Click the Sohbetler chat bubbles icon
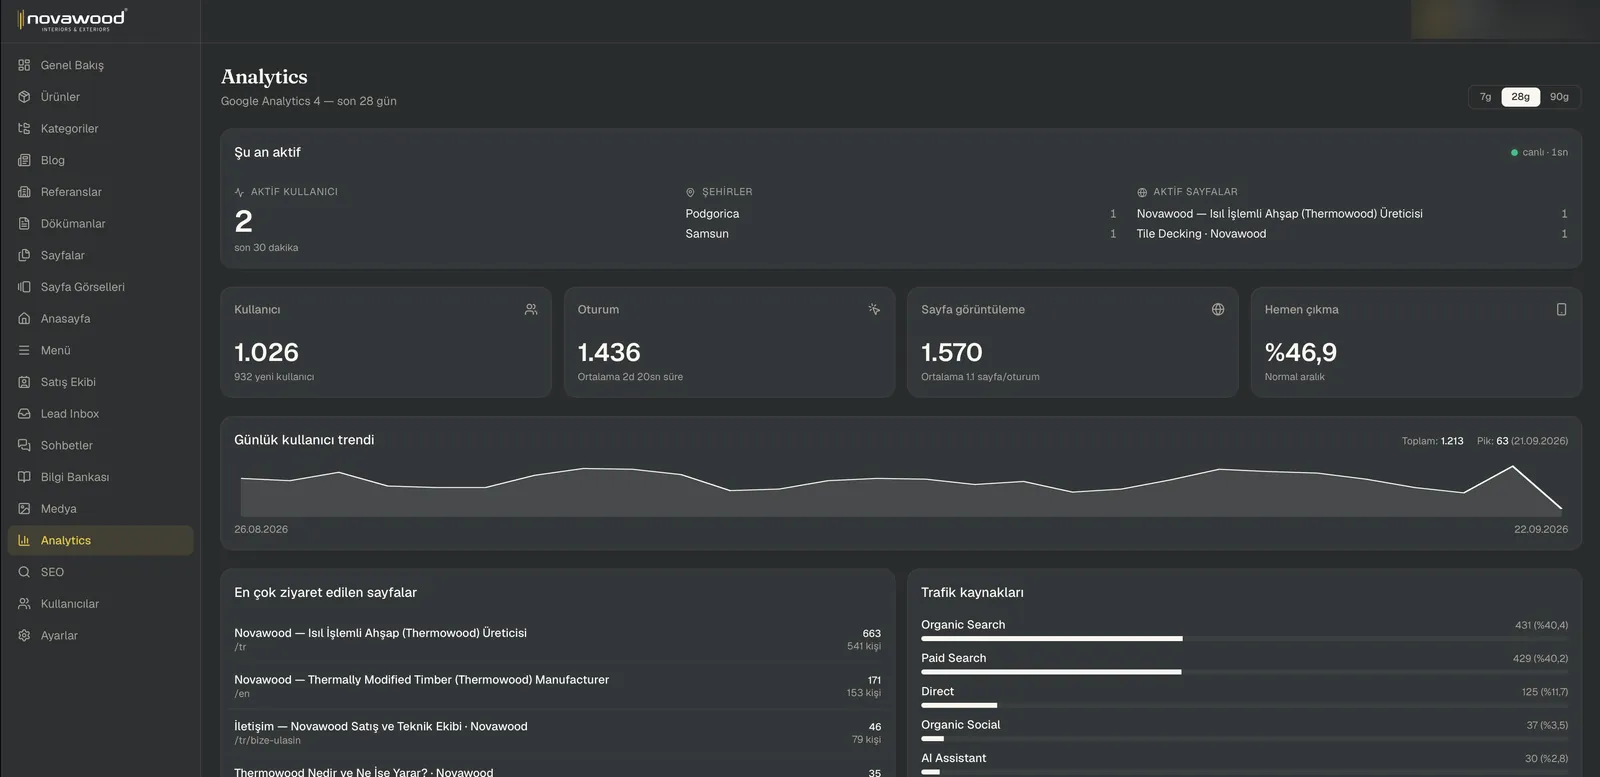Viewport: 1600px width, 777px height. [x=24, y=445]
